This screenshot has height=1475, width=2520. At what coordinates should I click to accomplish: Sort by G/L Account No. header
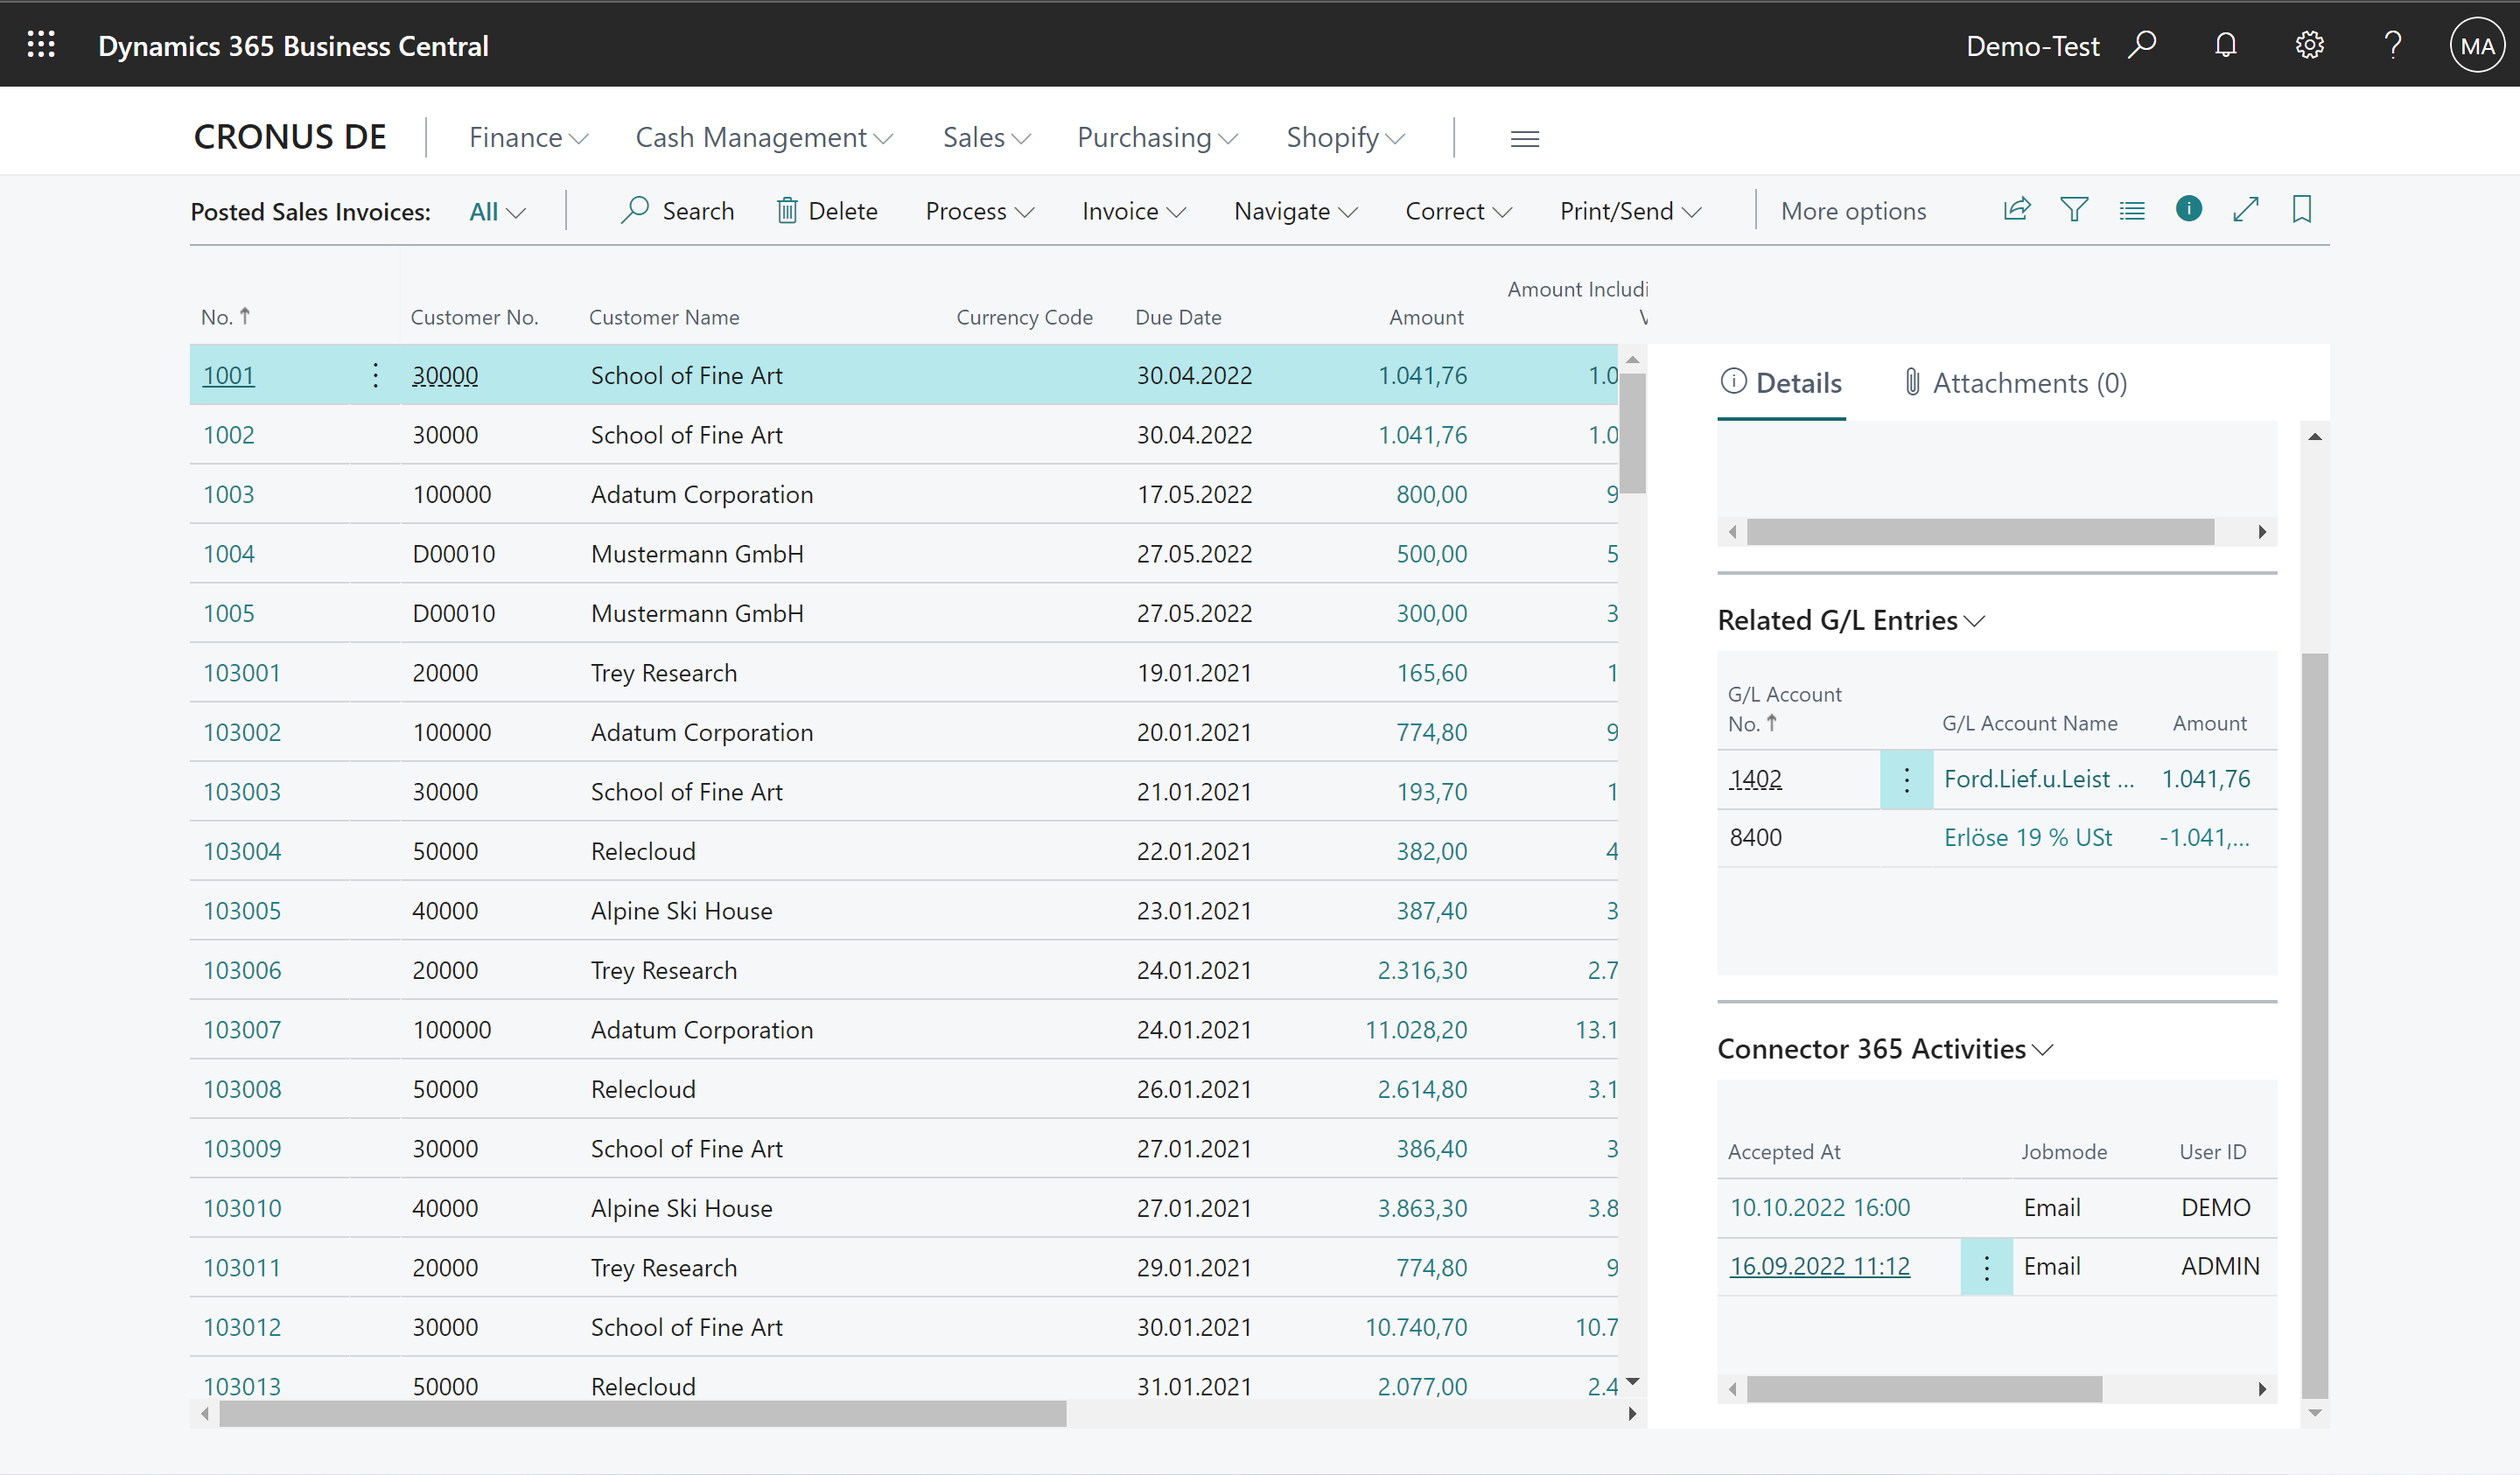[x=1784, y=709]
